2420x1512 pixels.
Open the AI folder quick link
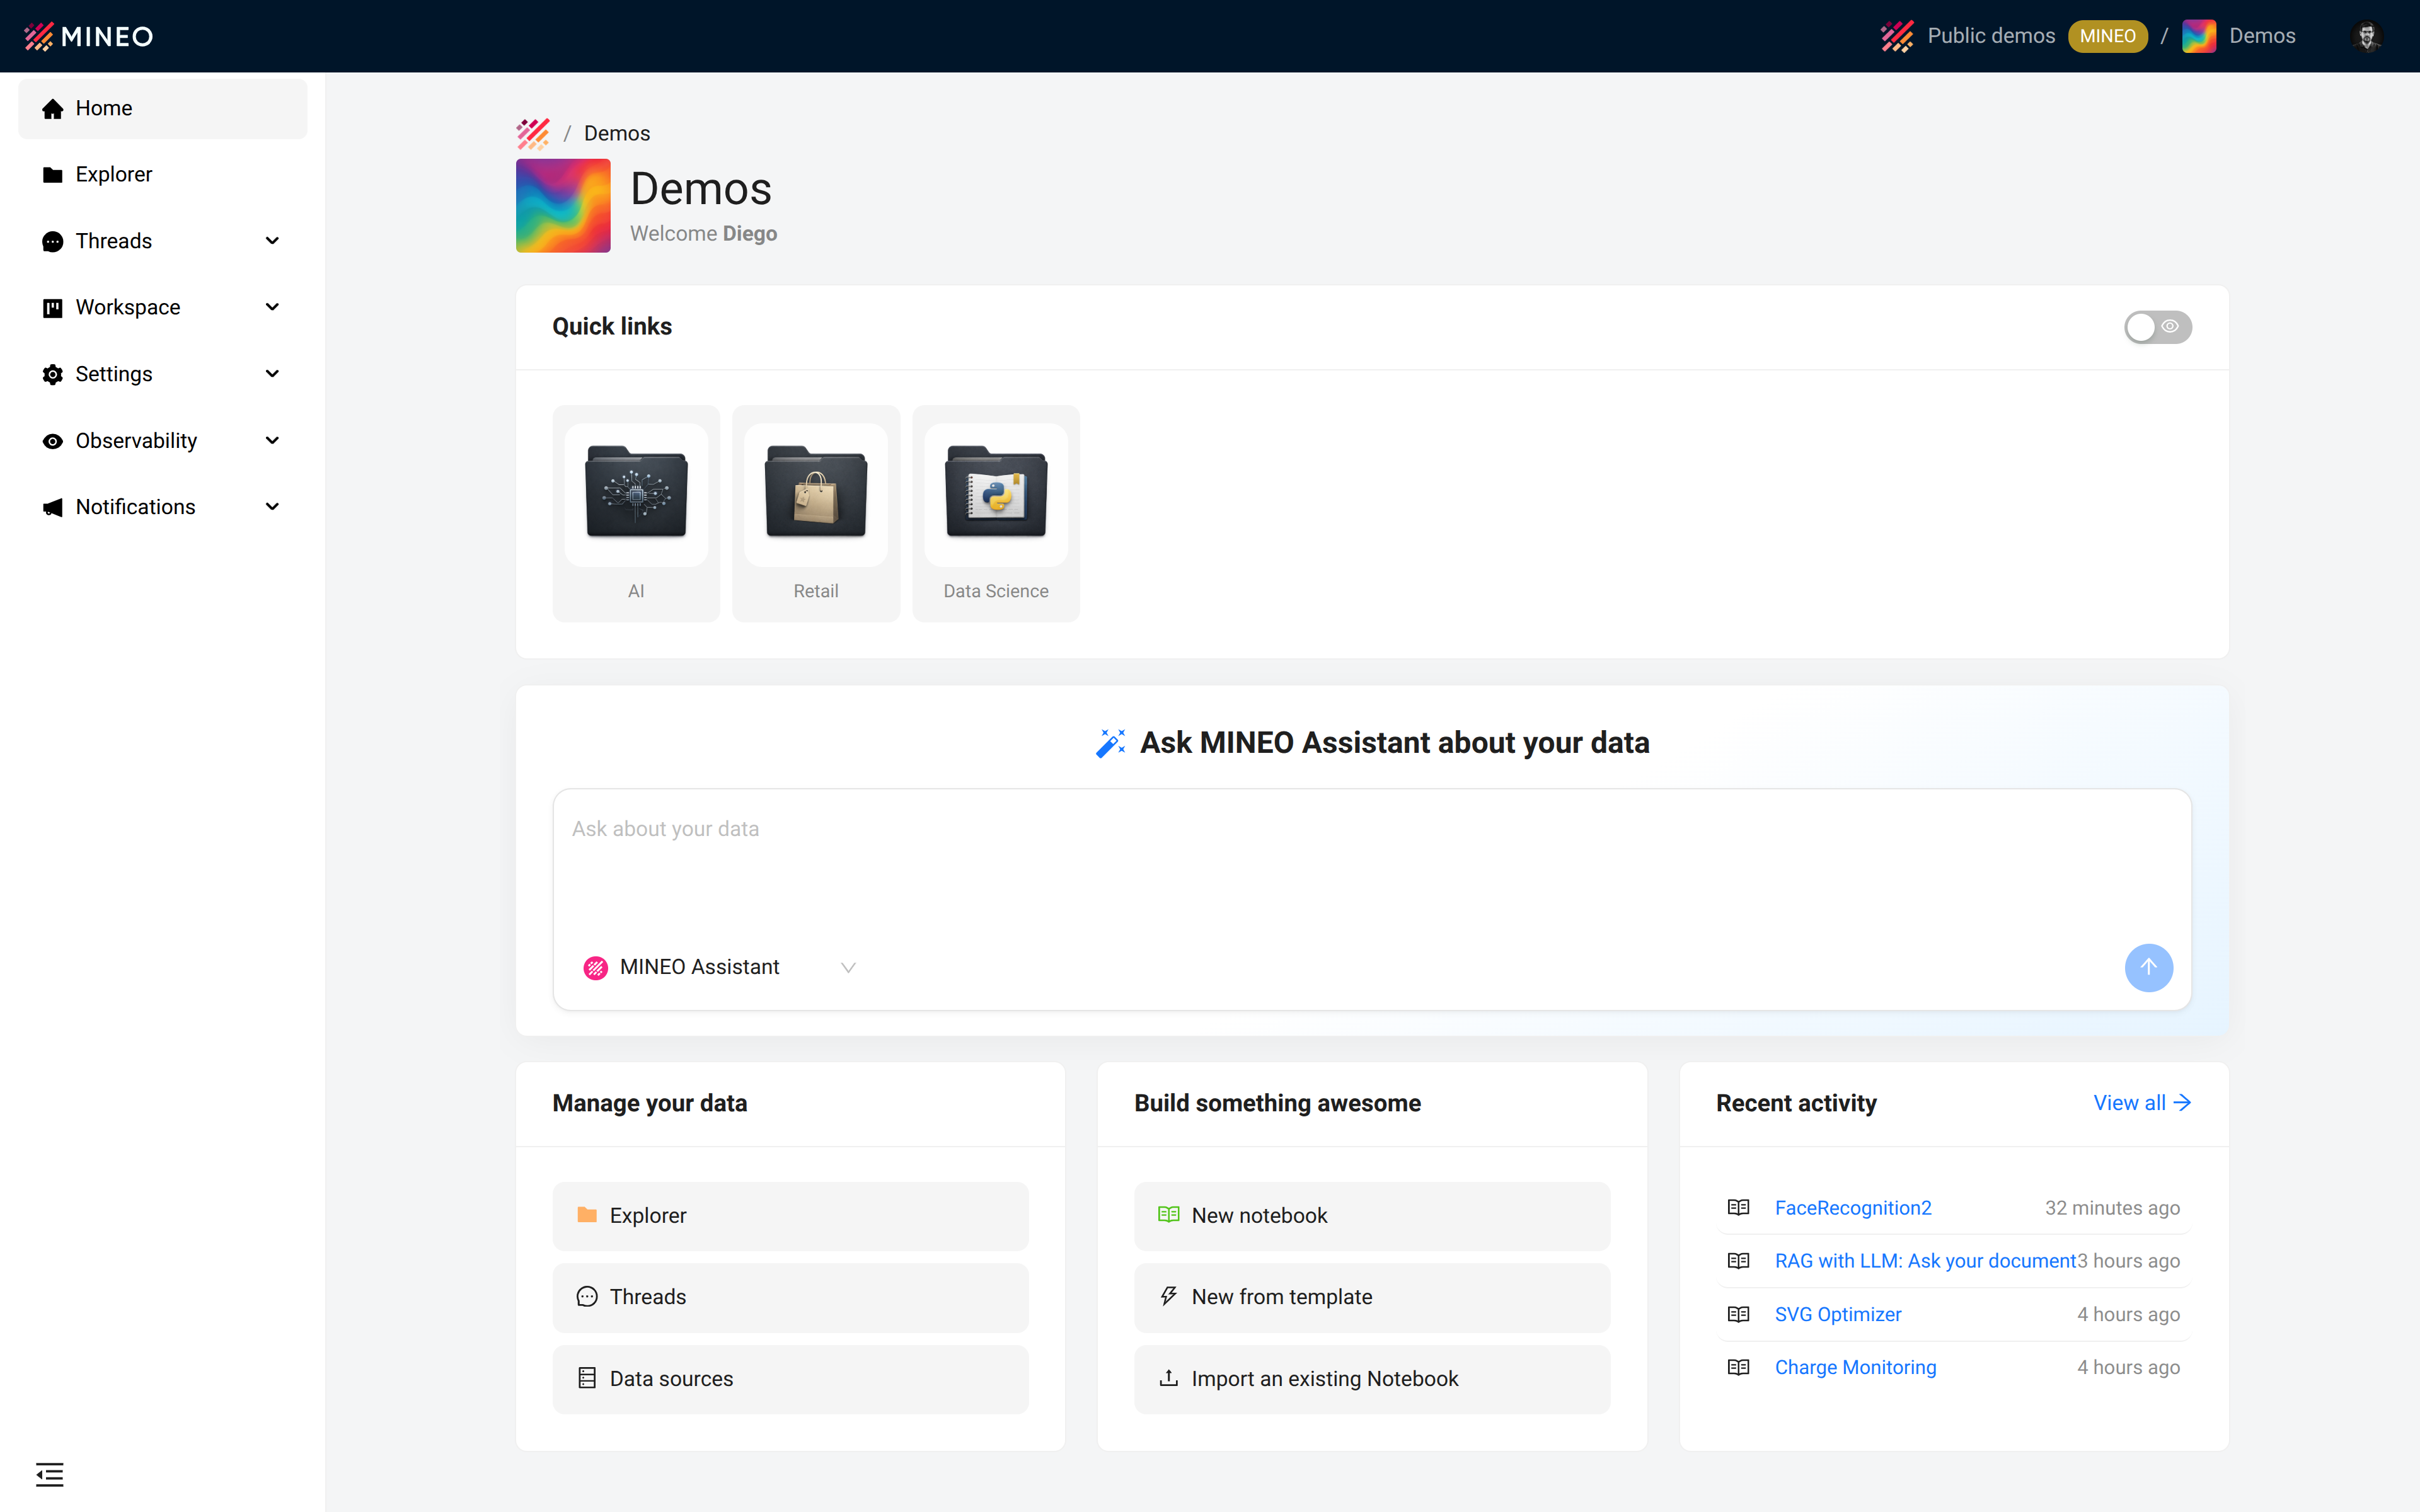click(636, 513)
